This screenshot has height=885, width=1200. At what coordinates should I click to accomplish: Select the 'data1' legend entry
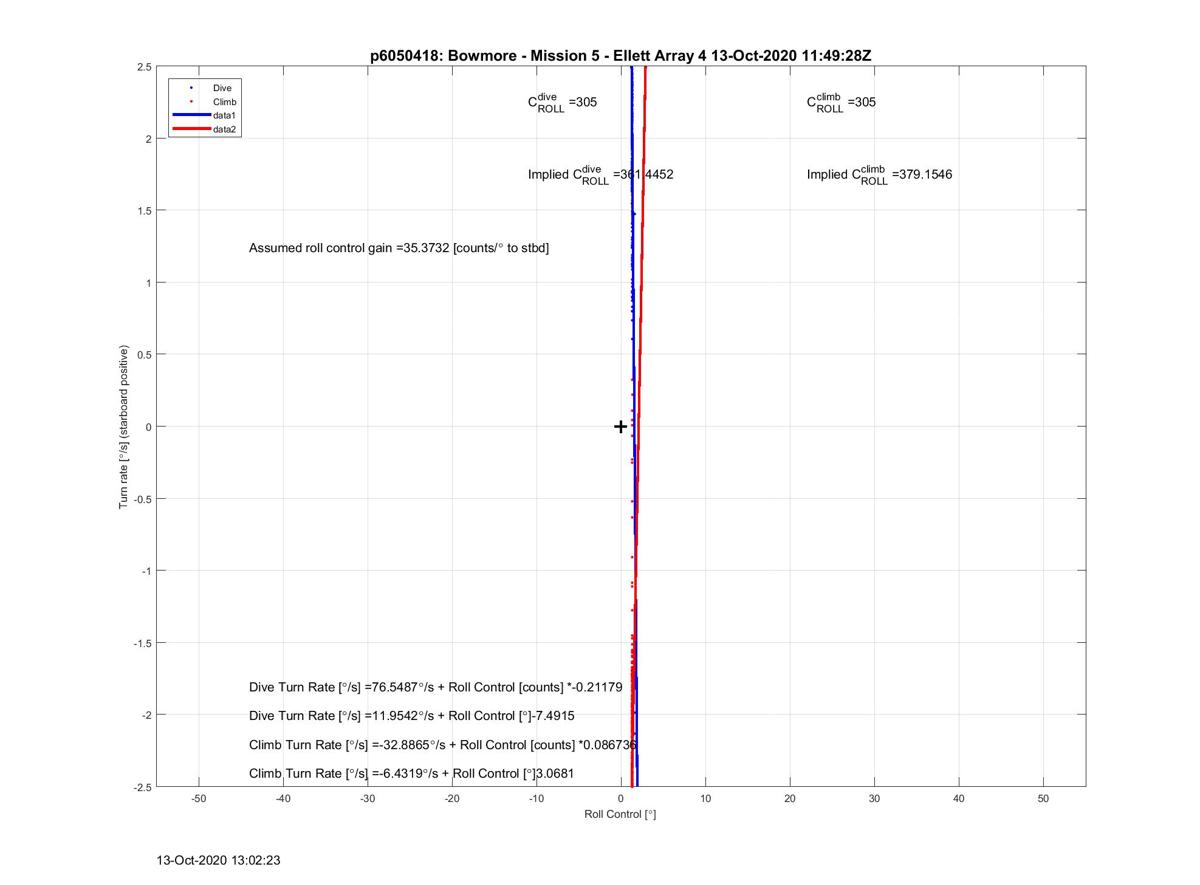click(x=224, y=116)
